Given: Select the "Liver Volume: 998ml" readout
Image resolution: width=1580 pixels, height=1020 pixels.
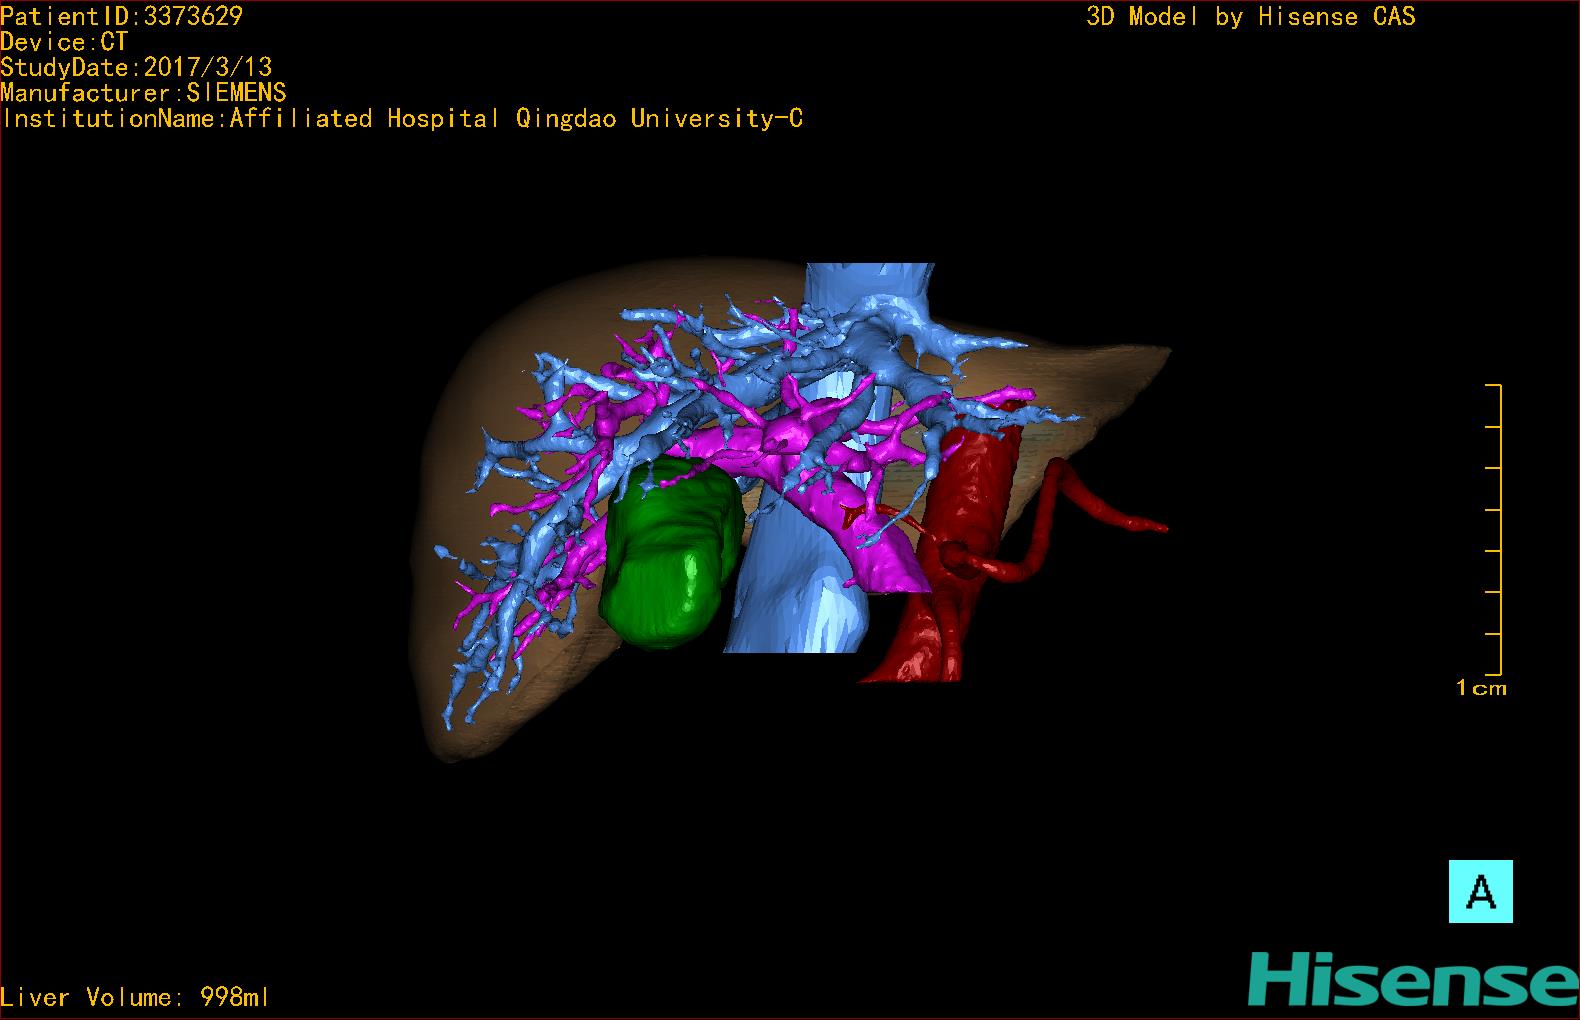Looking at the screenshot, I should [x=135, y=997].
